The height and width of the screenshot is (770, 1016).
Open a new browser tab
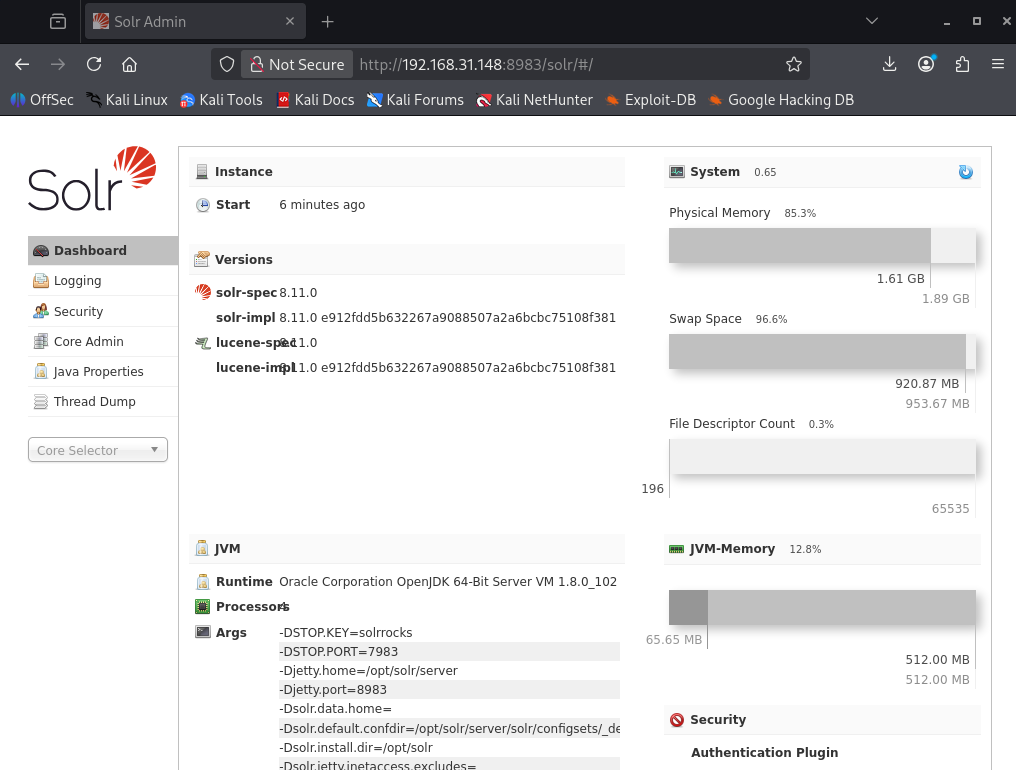pos(327,21)
